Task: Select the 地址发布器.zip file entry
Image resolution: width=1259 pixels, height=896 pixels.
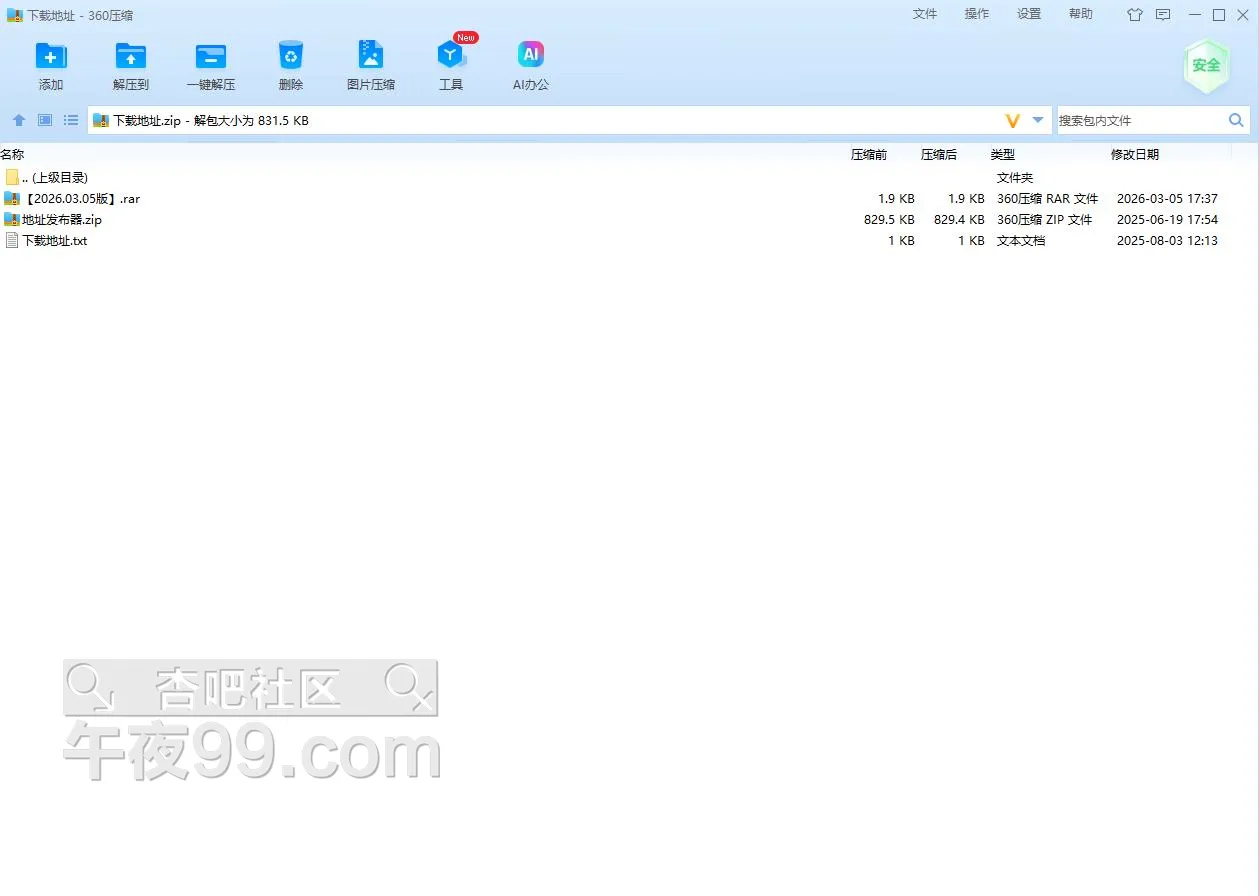Action: tap(62, 220)
